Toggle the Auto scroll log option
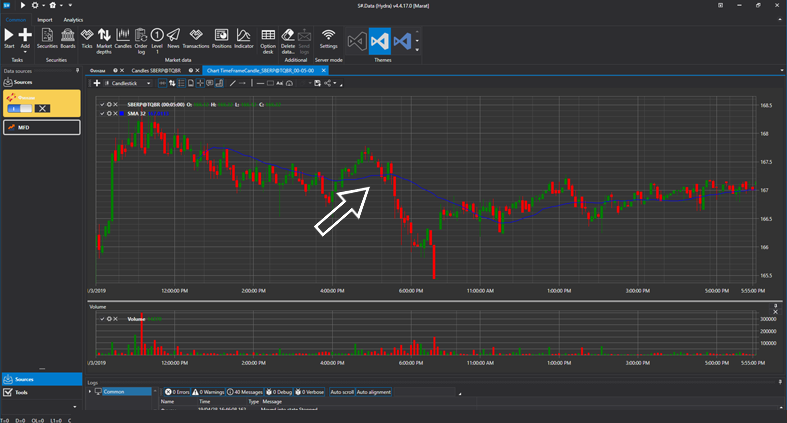This screenshot has height=423, width=787. [341, 391]
